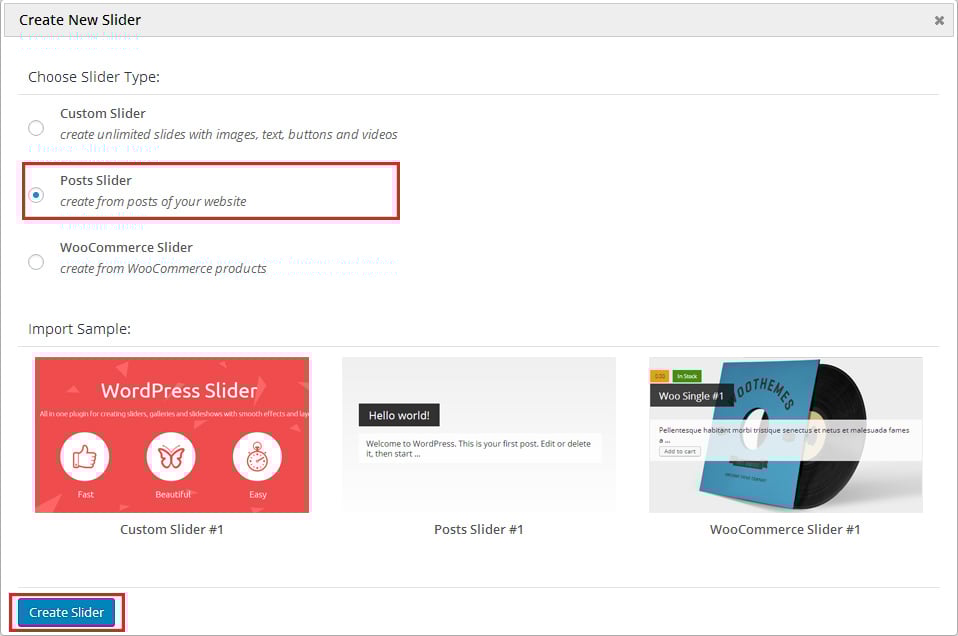Click the WooCommerce Slider #1 caption
The image size is (958, 636).
click(x=785, y=529)
